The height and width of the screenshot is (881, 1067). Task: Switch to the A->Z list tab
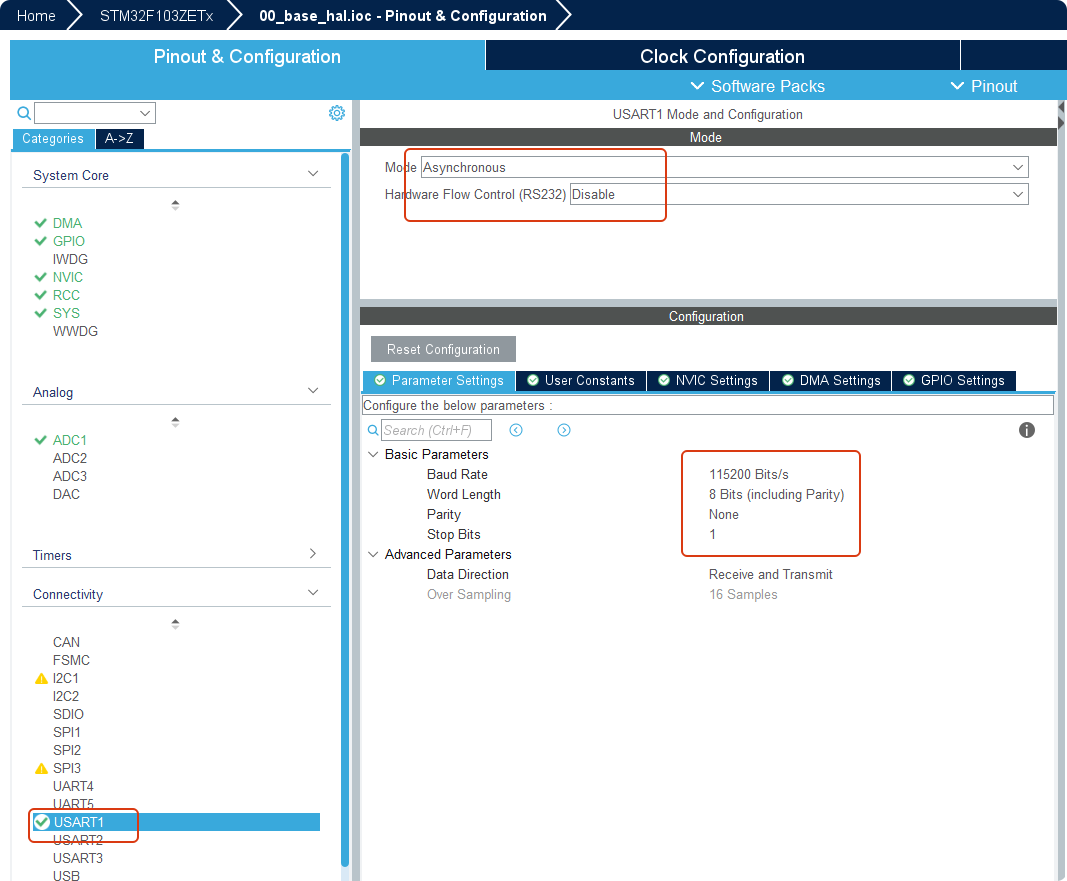[x=120, y=139]
